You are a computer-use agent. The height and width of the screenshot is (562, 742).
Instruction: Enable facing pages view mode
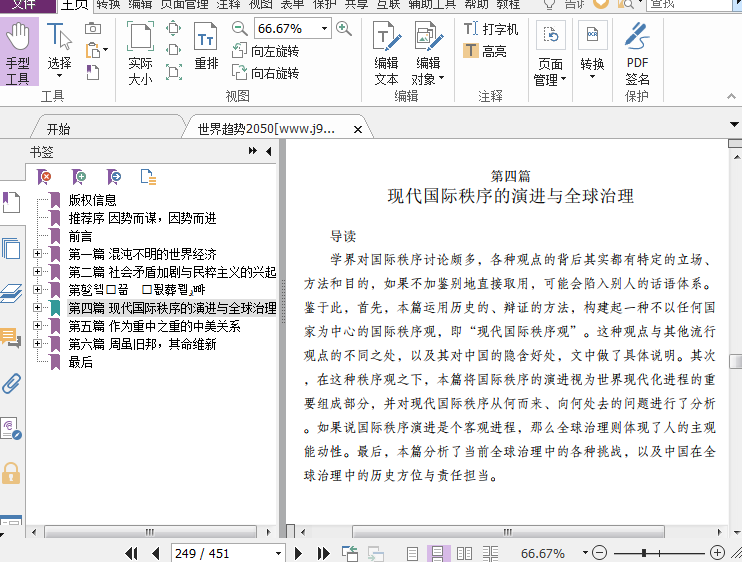464,553
